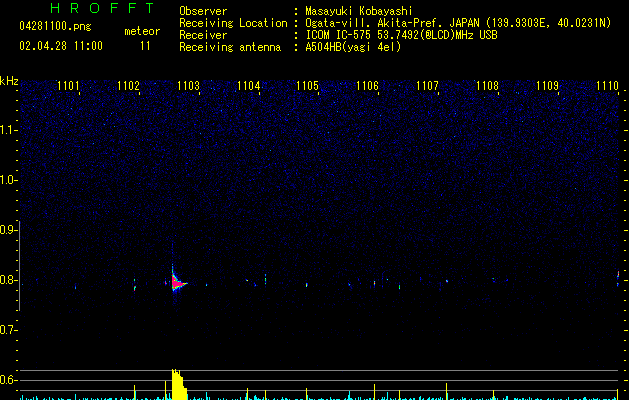Click the A504HB antenna description

353,47
